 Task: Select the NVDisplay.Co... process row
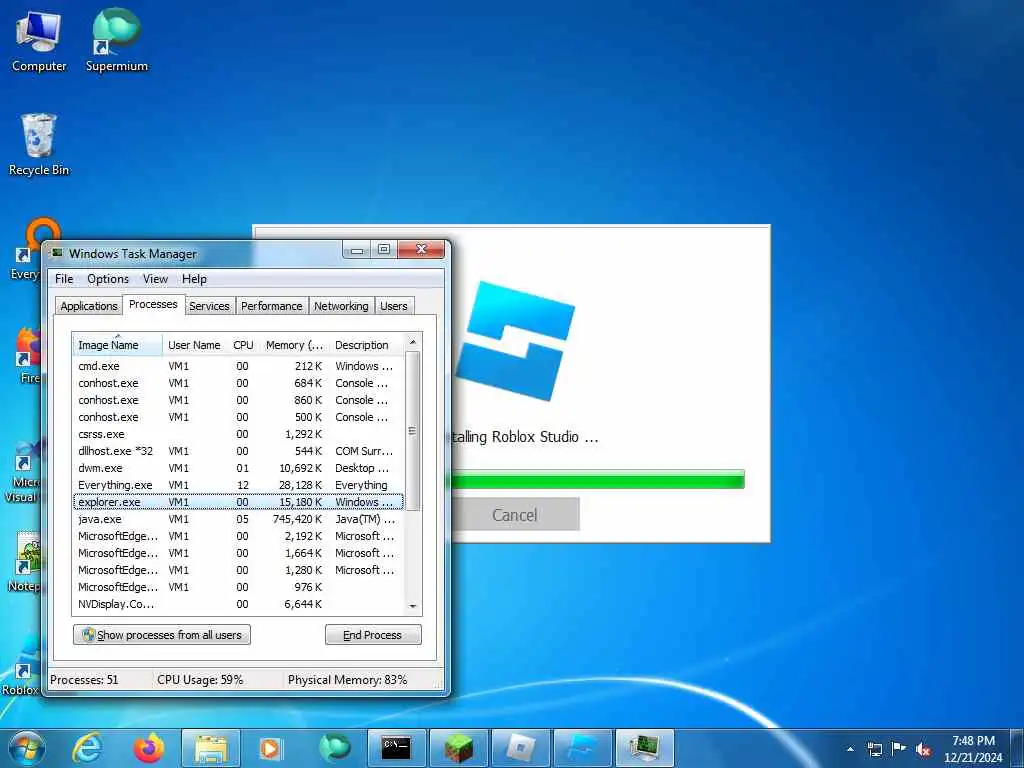click(x=238, y=604)
